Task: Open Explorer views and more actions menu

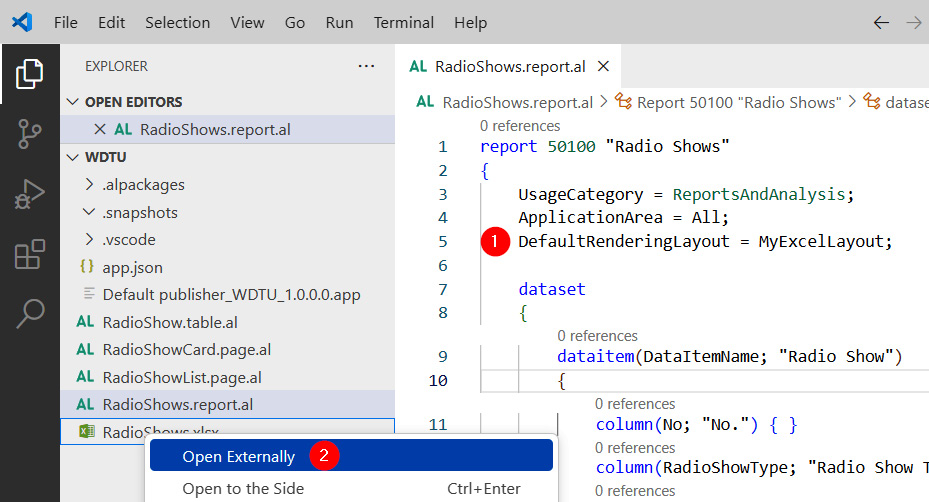Action: (x=366, y=66)
